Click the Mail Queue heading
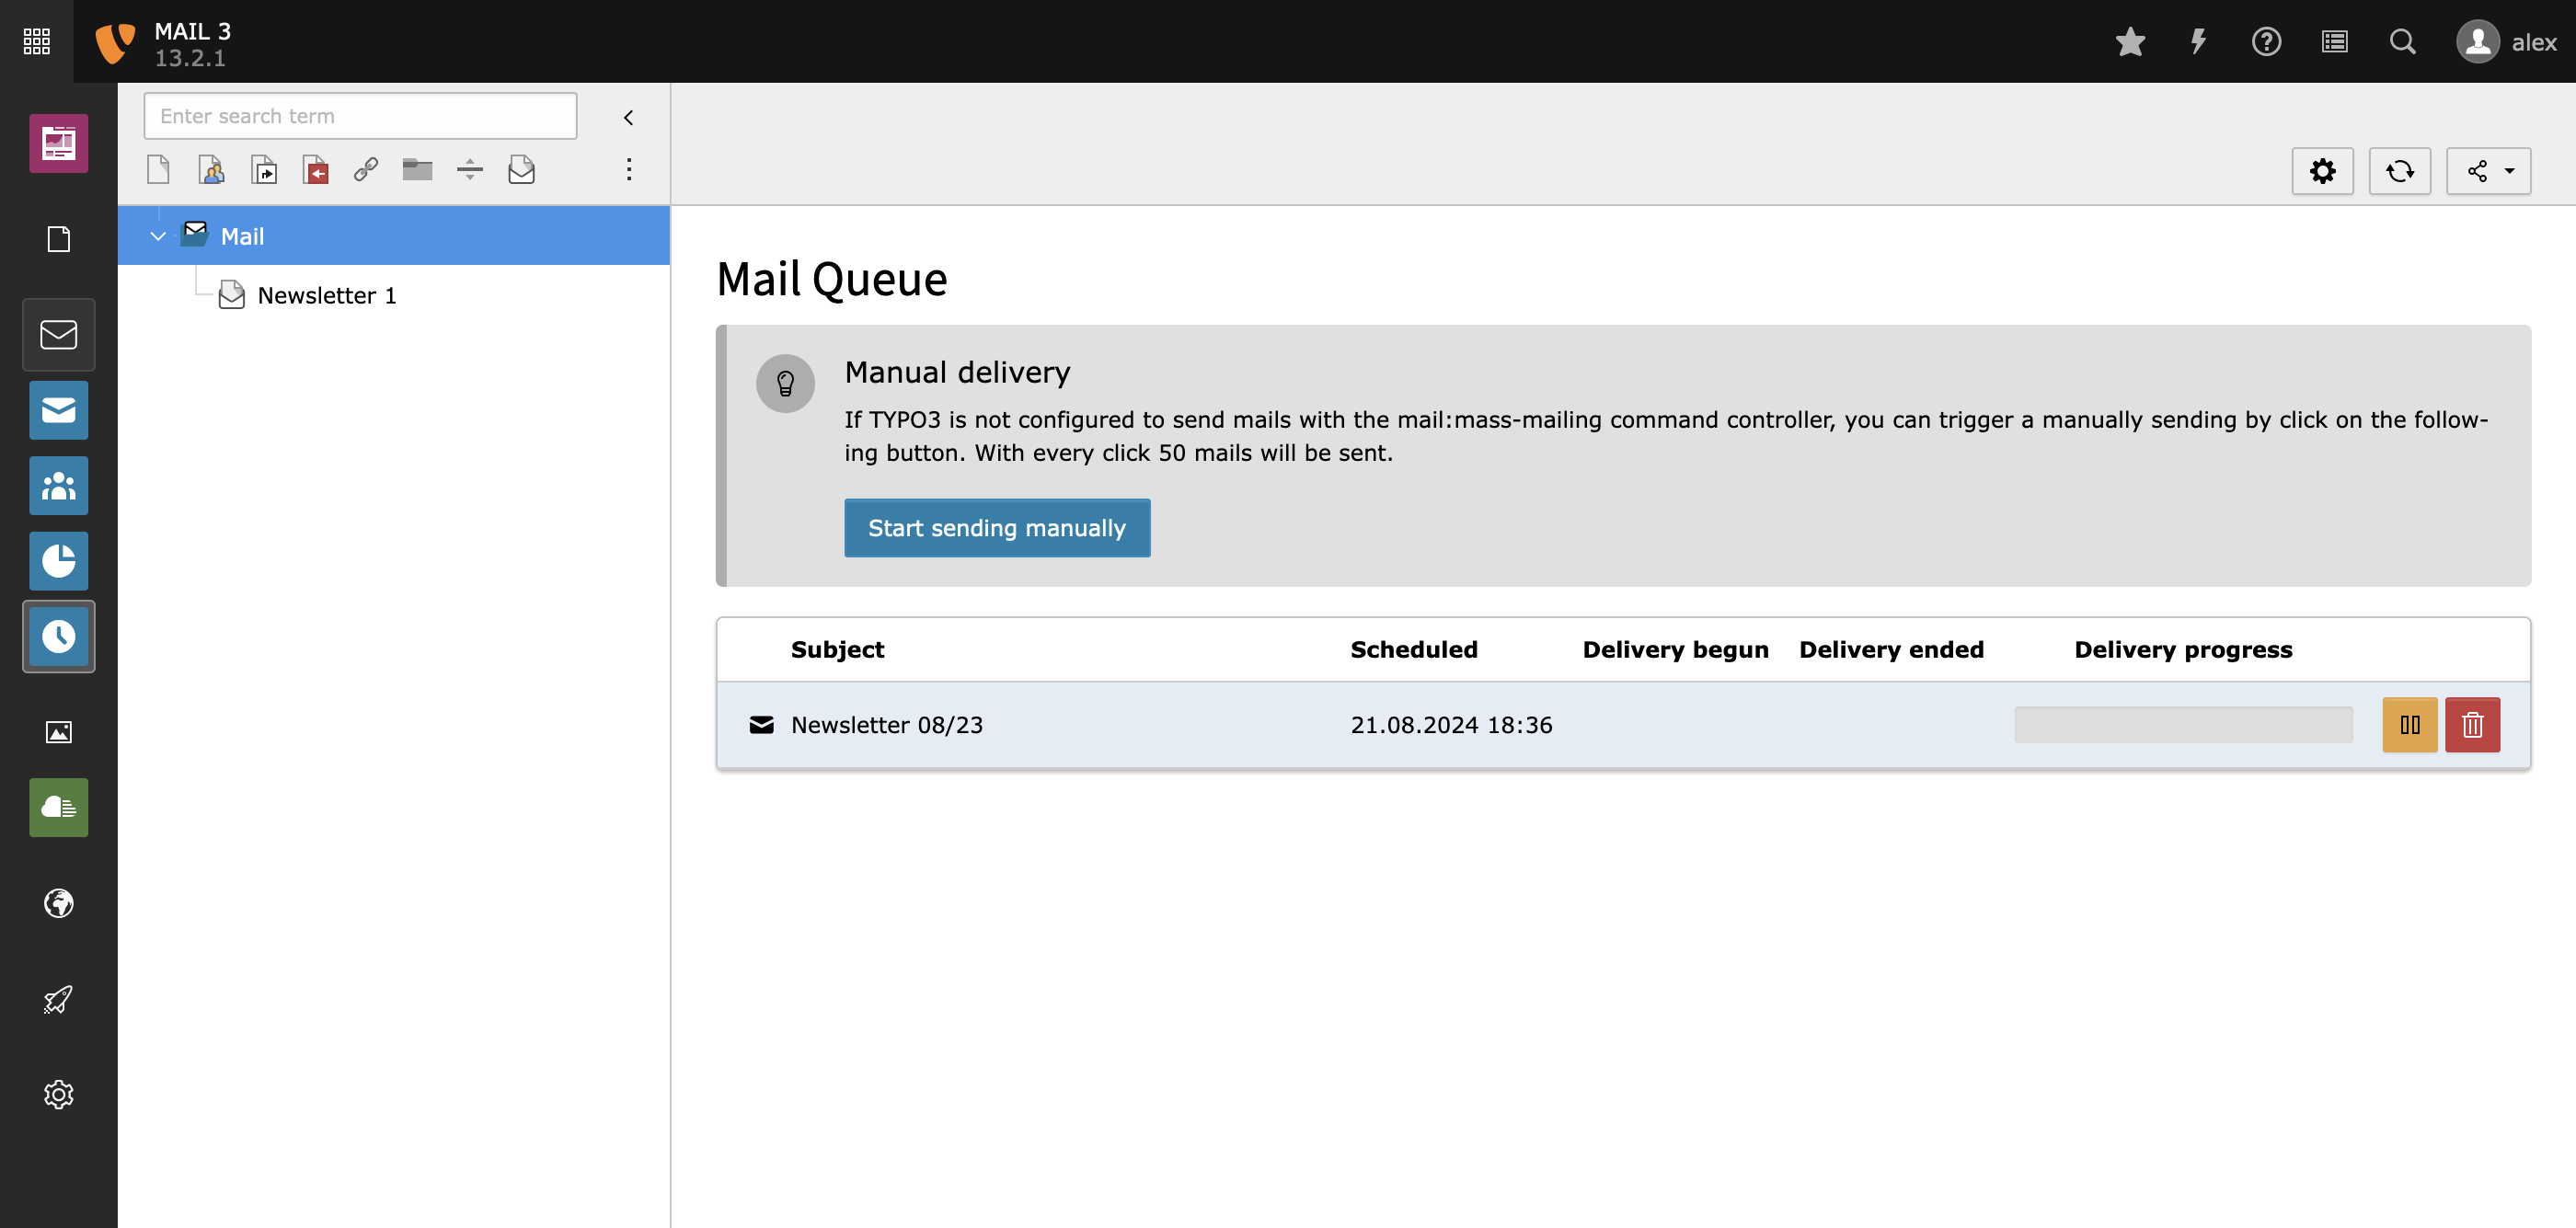Viewport: 2576px width, 1228px height. [x=832, y=279]
